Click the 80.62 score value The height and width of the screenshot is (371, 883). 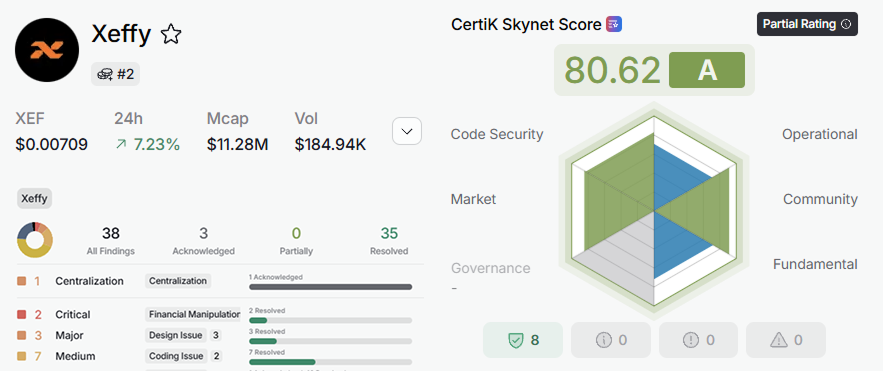click(x=612, y=70)
